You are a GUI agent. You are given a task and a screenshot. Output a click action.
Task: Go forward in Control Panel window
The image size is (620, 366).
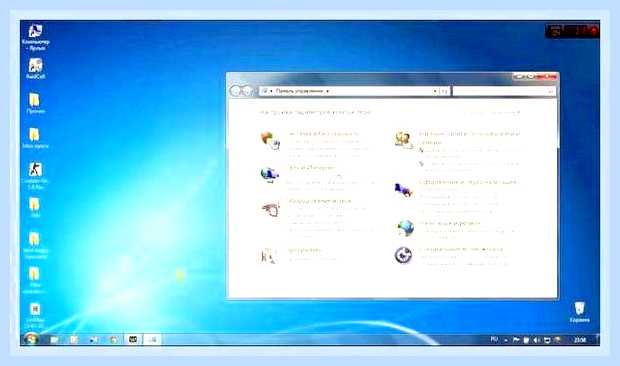pyautogui.click(x=248, y=91)
